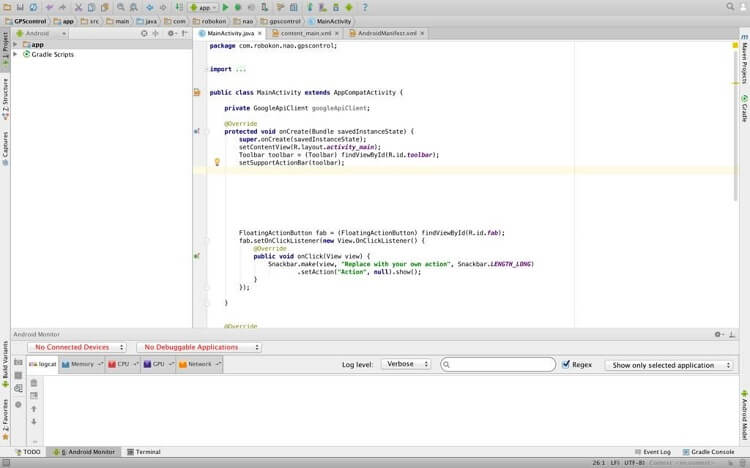Click the editor vertical scrollbar
This screenshot has width=750, height=468.
(x=736, y=124)
